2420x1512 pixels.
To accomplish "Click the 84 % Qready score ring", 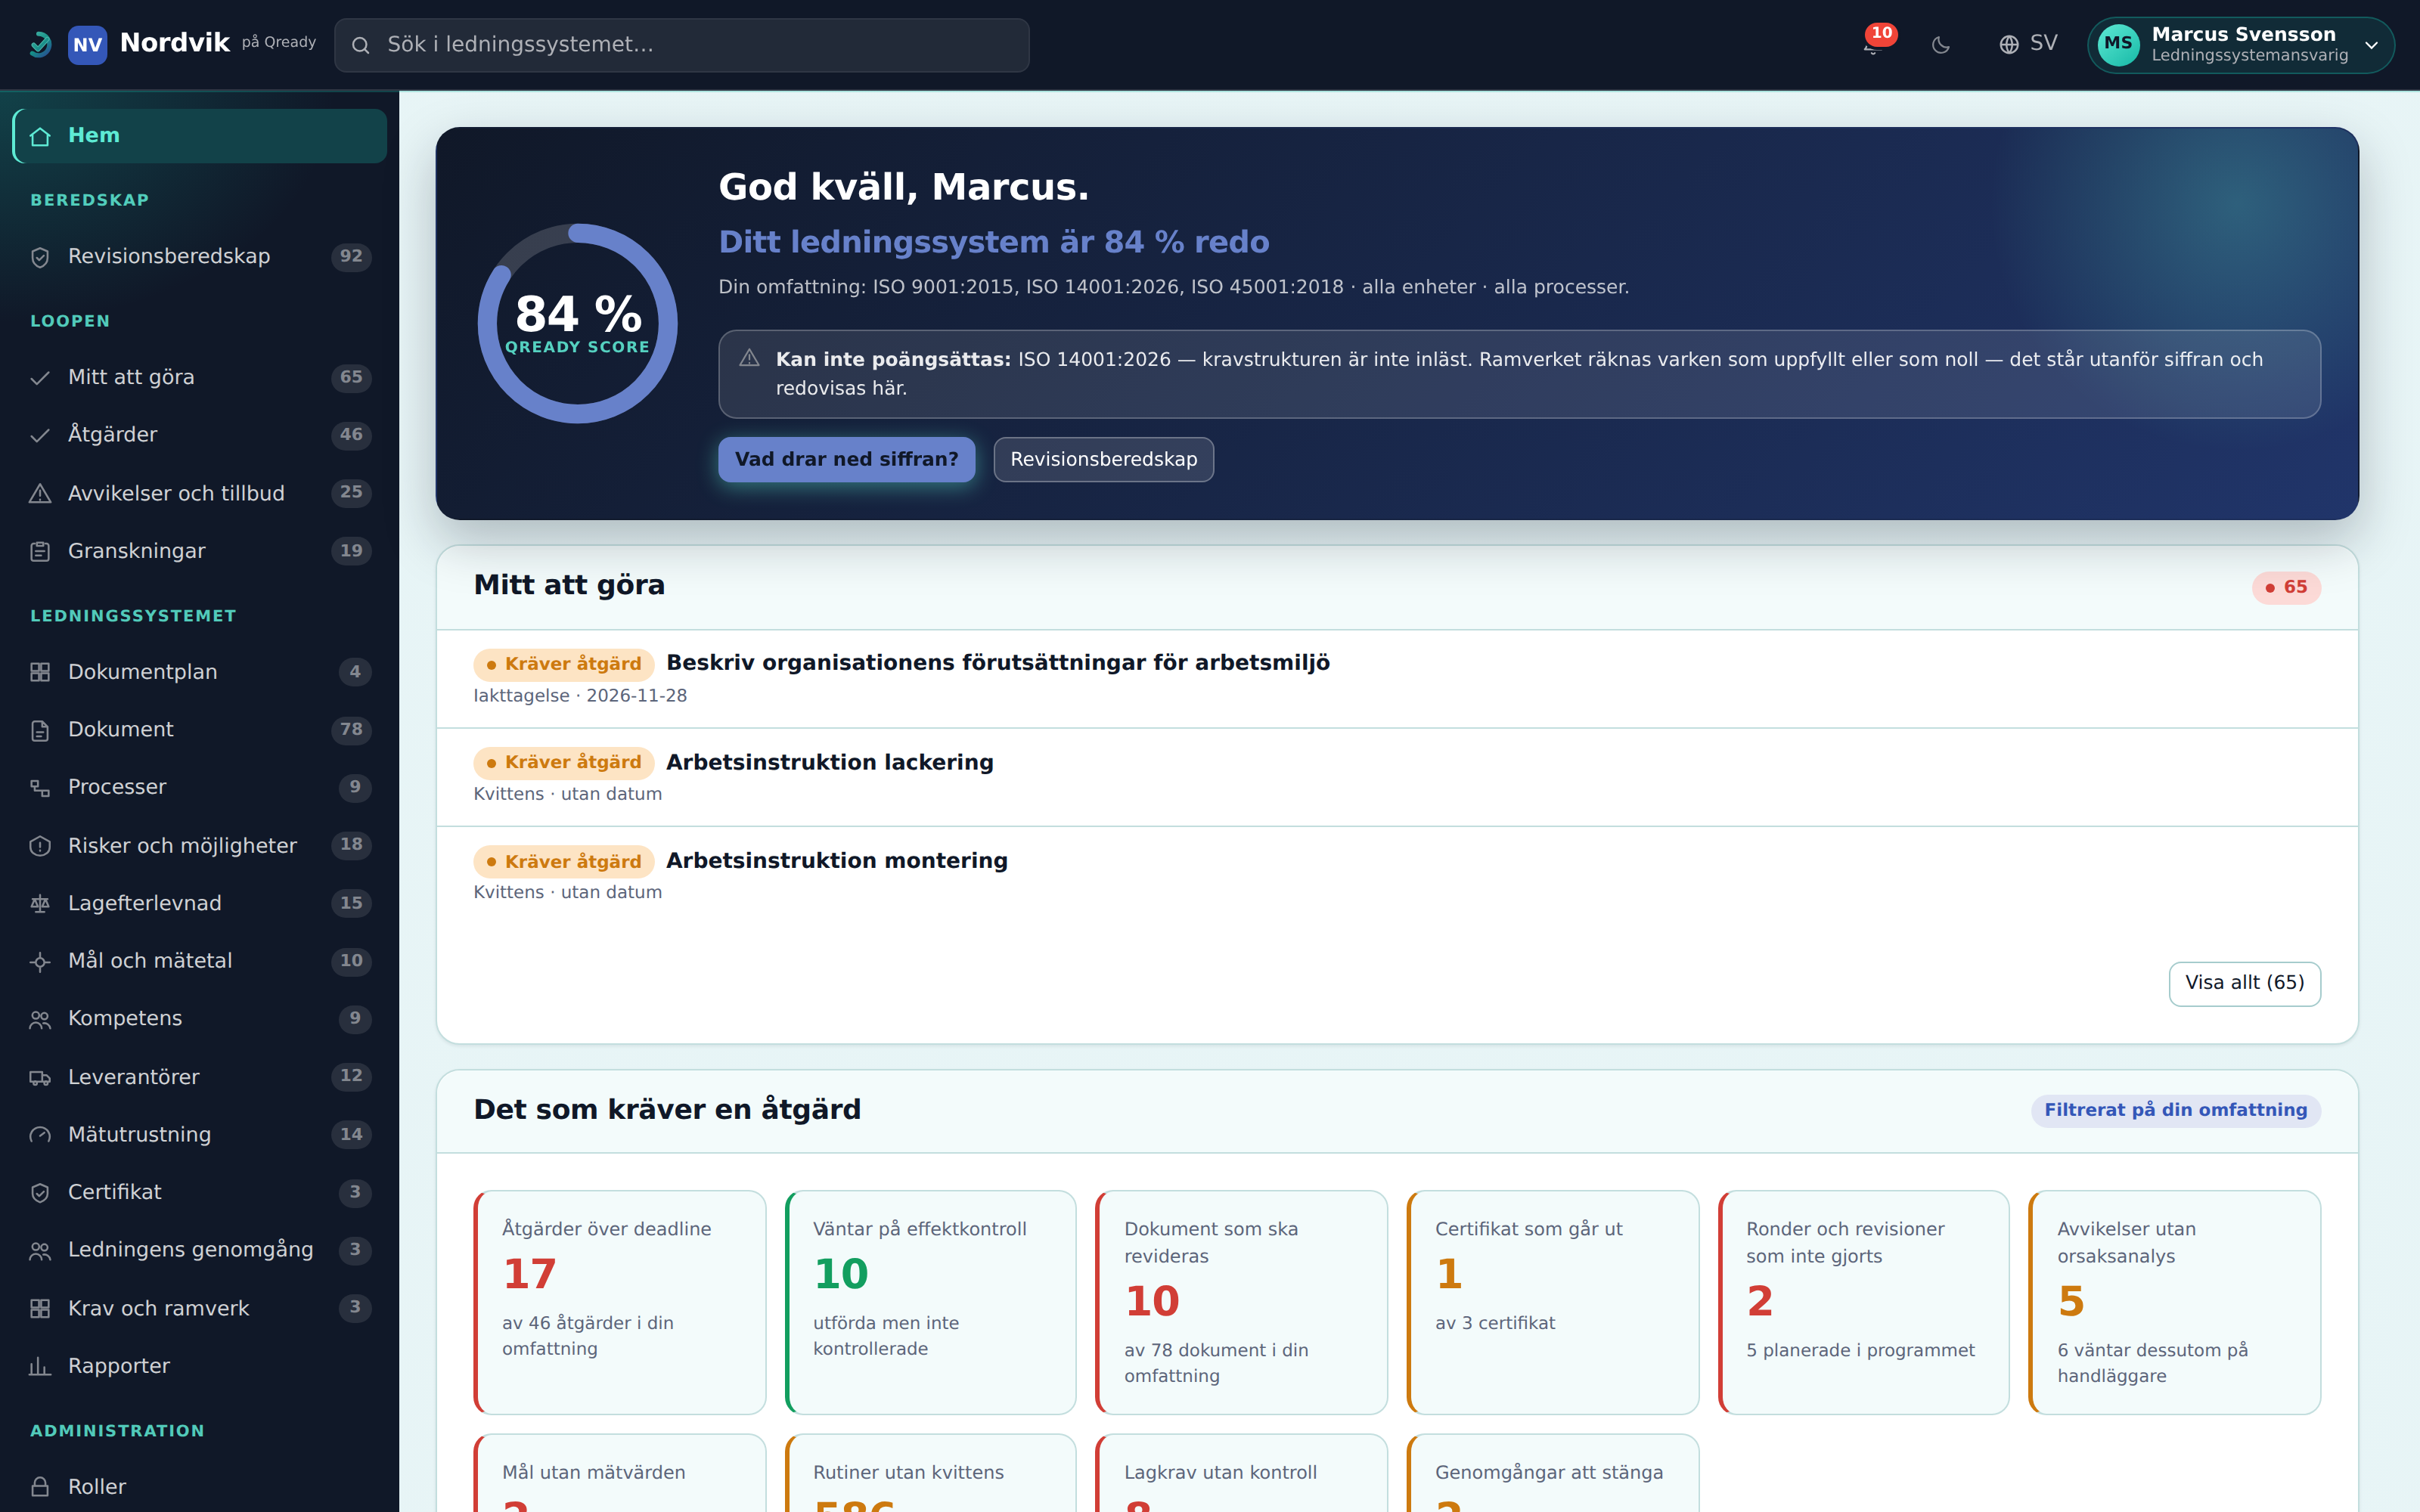I will (x=578, y=323).
